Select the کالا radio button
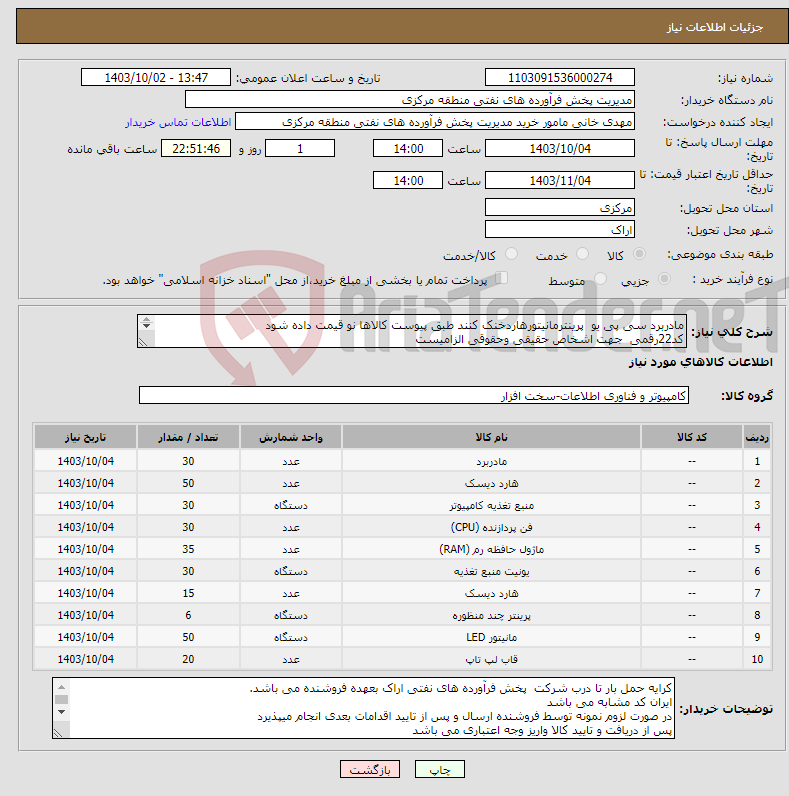The image size is (789, 796). click(639, 254)
